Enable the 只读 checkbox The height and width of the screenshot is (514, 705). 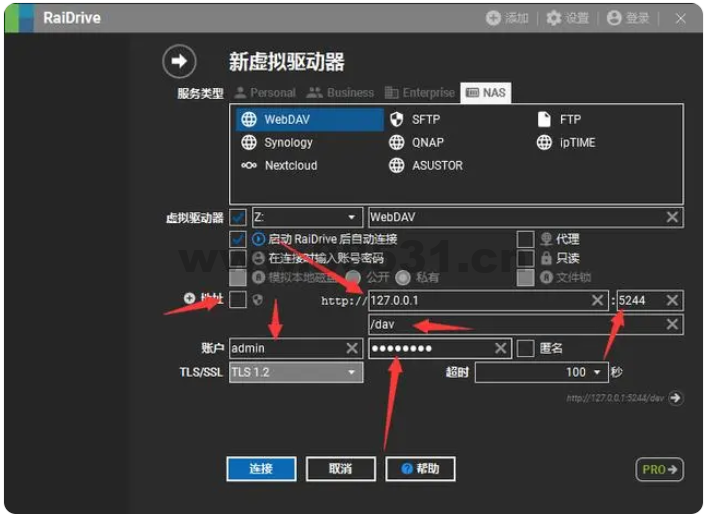tap(525, 258)
